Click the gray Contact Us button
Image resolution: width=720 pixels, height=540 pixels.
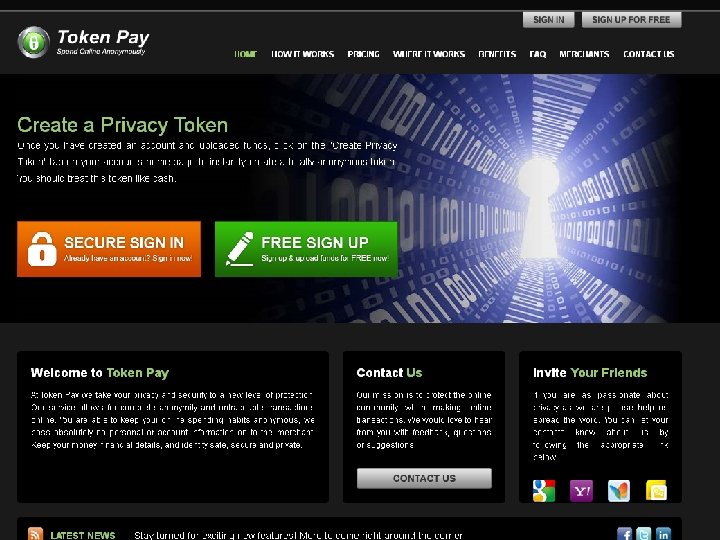pos(424,478)
